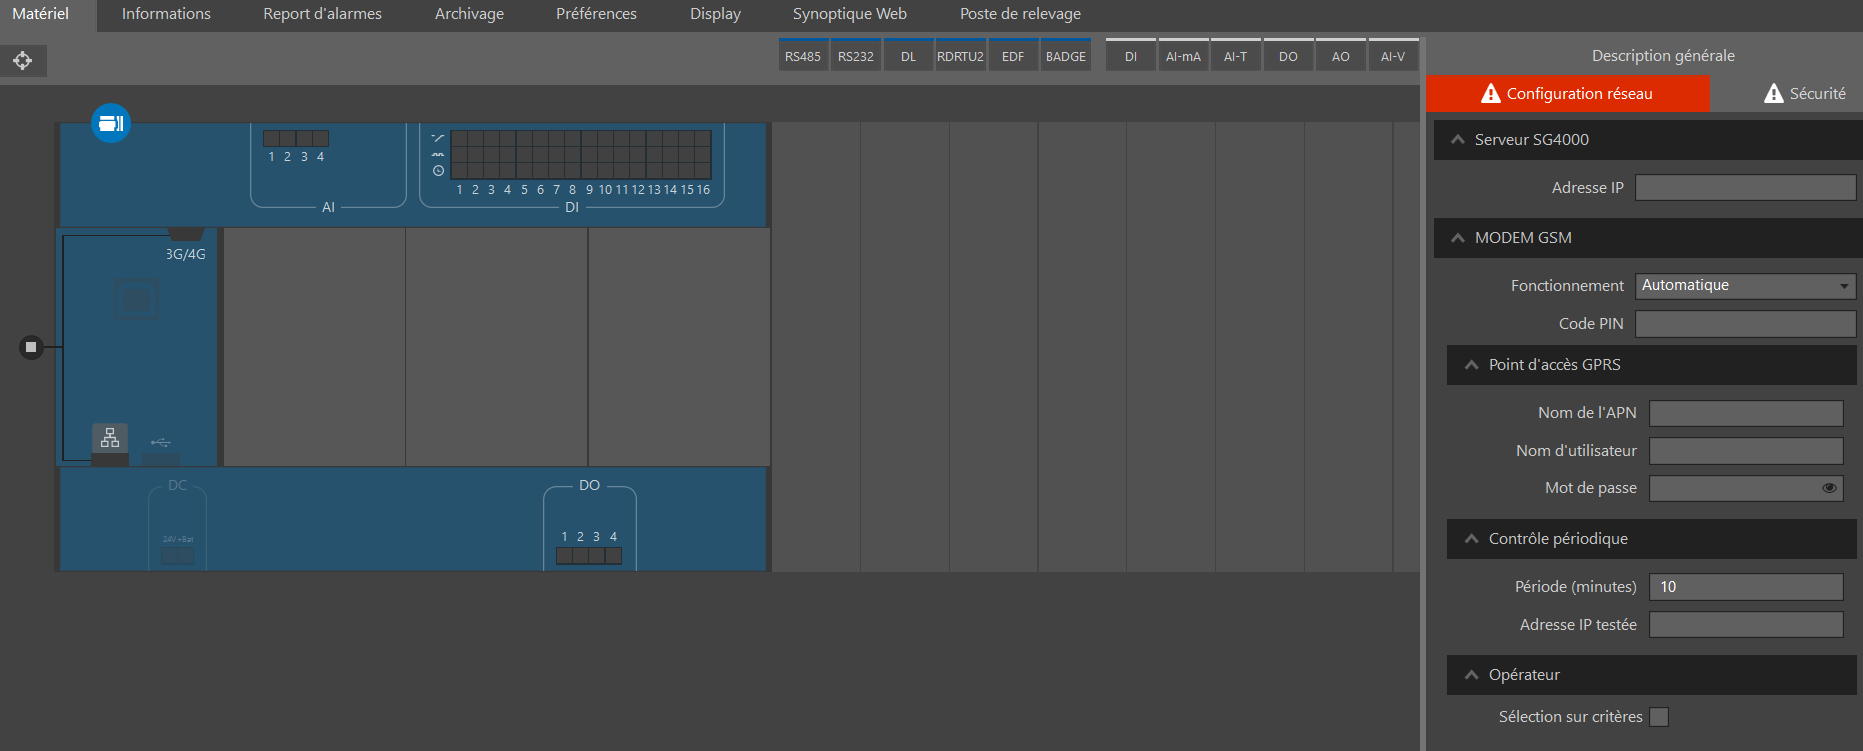Toggle password visibility eye icon

pyautogui.click(x=1829, y=488)
